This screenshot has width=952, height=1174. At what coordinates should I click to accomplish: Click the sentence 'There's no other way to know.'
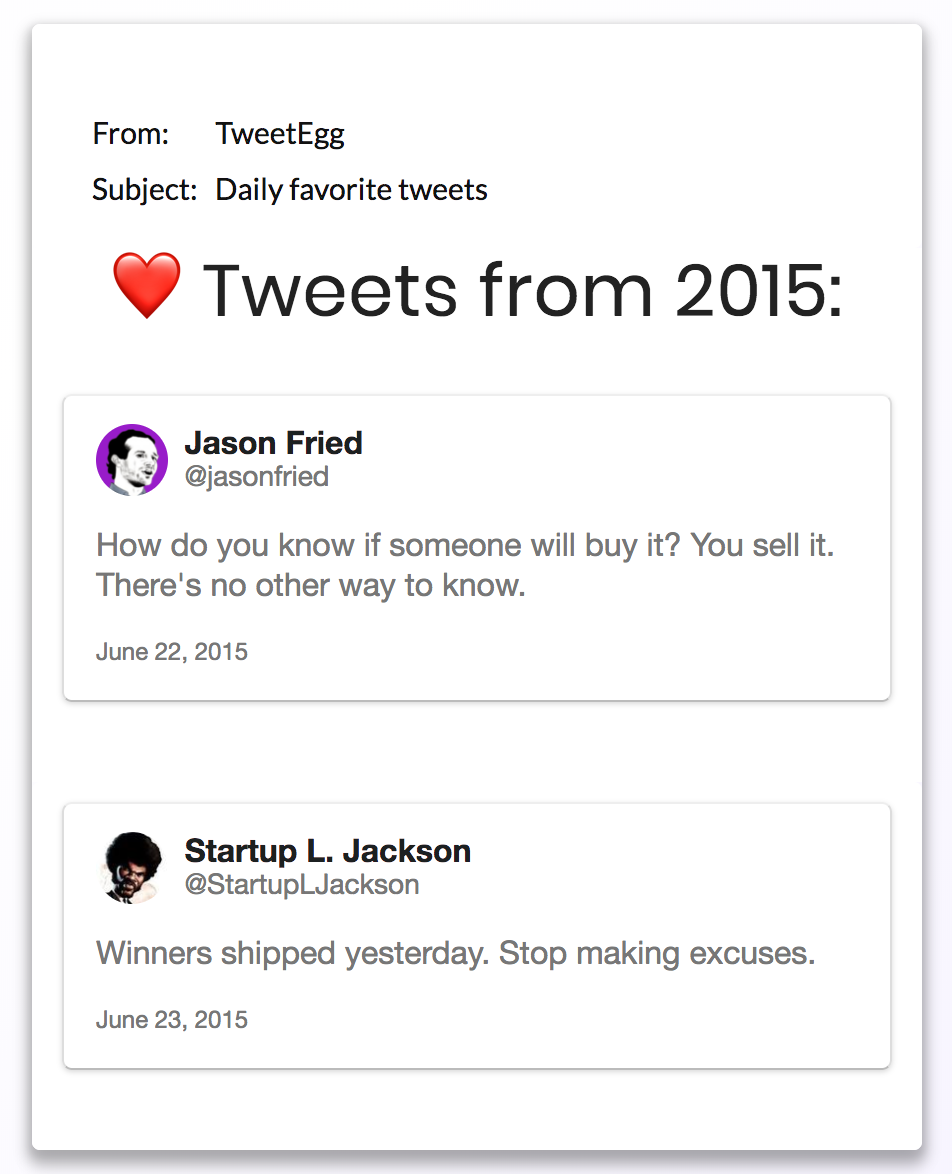pos(310,586)
